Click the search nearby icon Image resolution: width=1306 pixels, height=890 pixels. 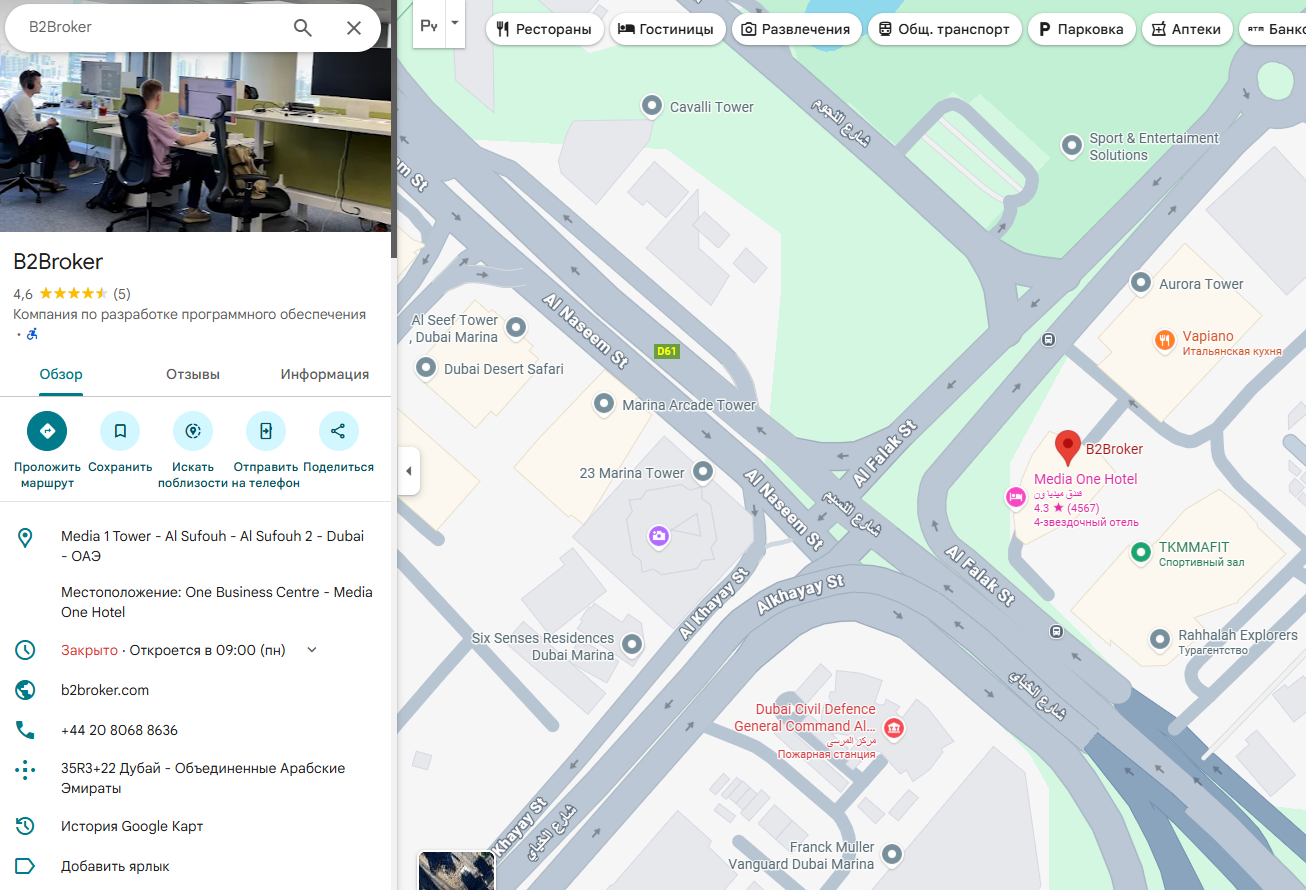(193, 431)
